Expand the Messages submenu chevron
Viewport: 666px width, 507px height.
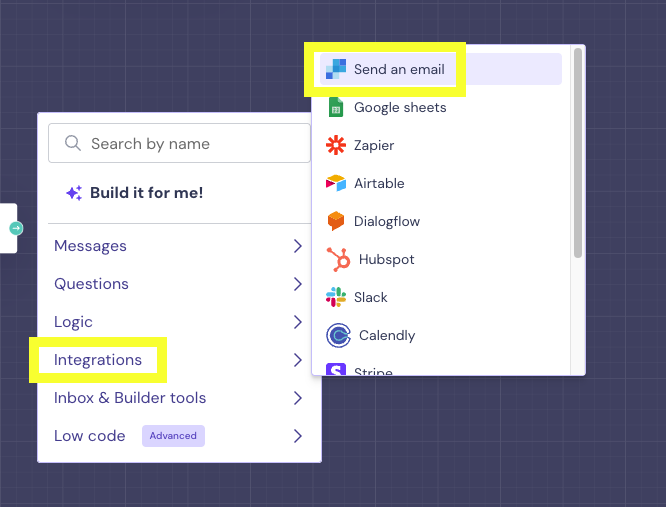[x=298, y=246]
